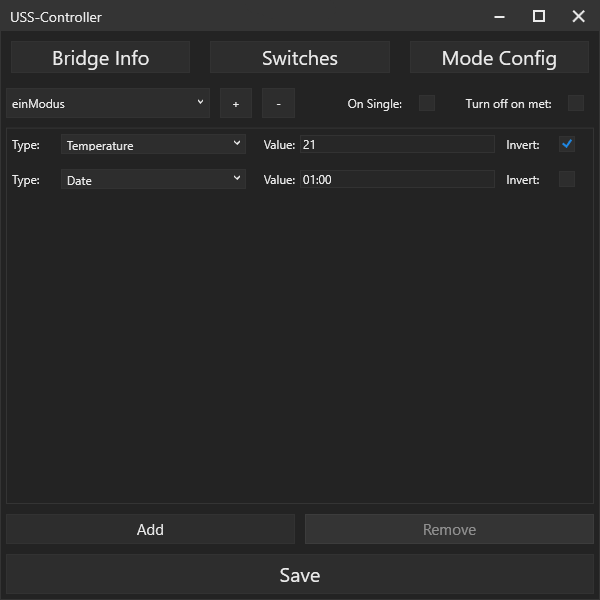The width and height of the screenshot is (600, 600).
Task: Click the Add condition button
Action: (150, 529)
